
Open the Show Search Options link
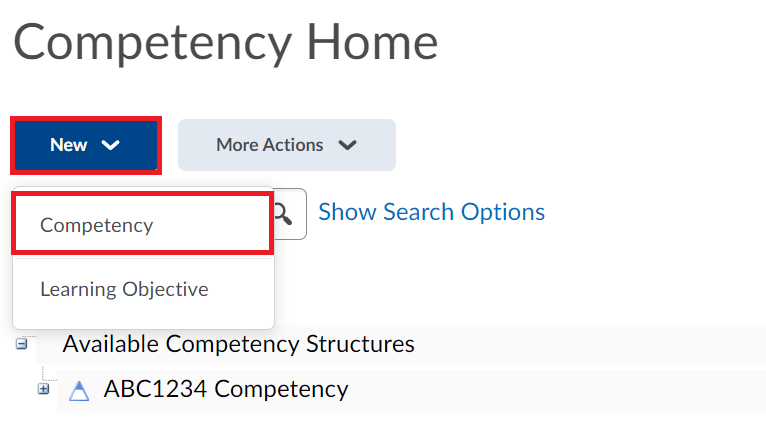pyautogui.click(x=431, y=212)
